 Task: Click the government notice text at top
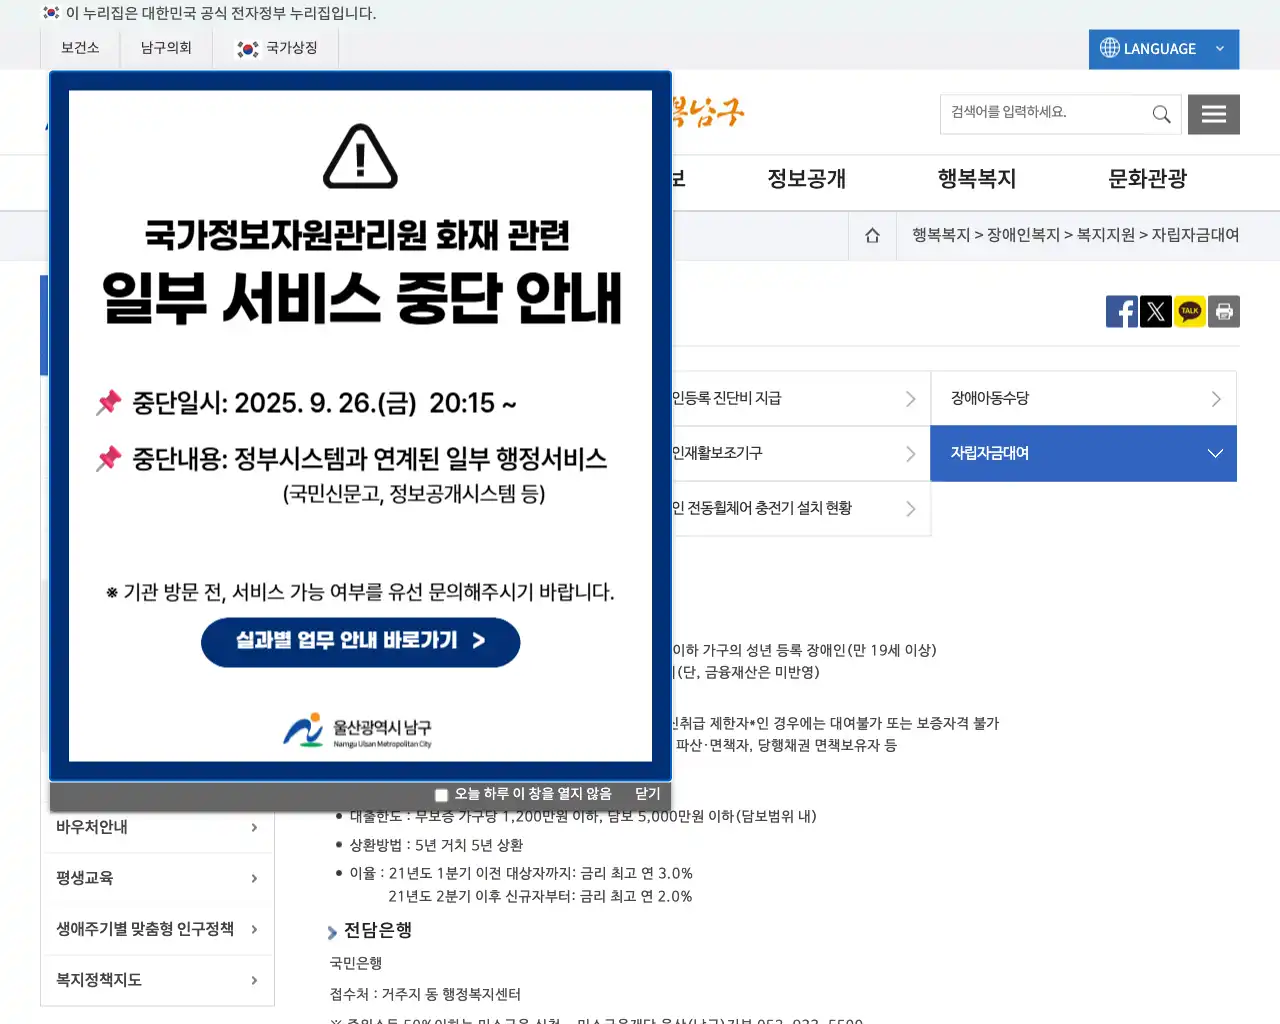pyautogui.click(x=221, y=13)
